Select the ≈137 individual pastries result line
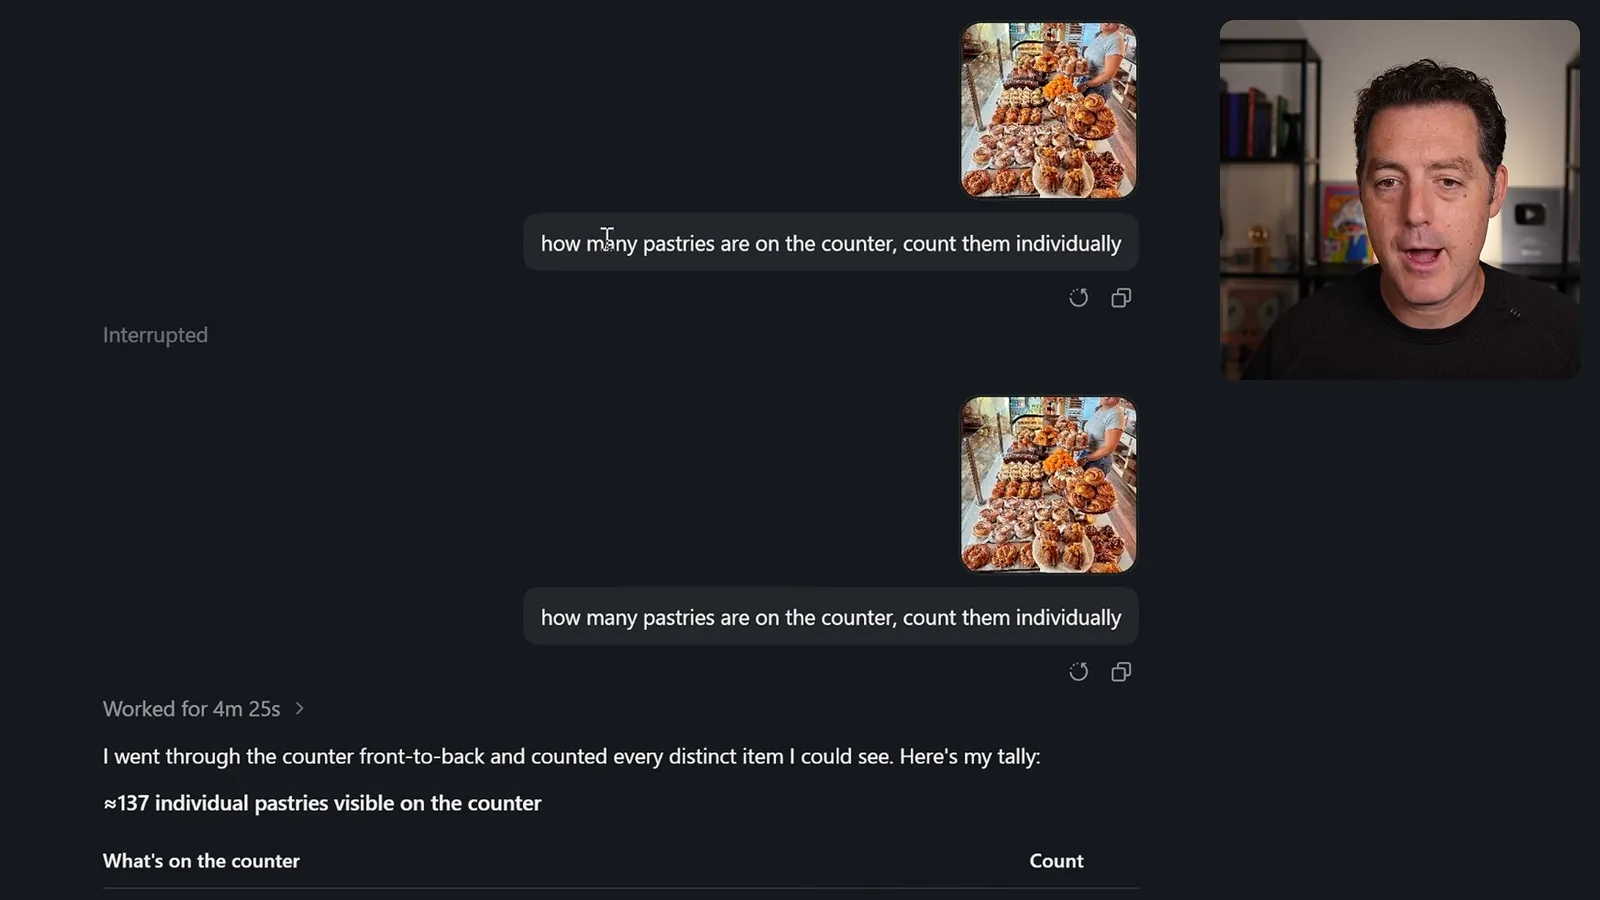The height and width of the screenshot is (900, 1600). [322, 803]
